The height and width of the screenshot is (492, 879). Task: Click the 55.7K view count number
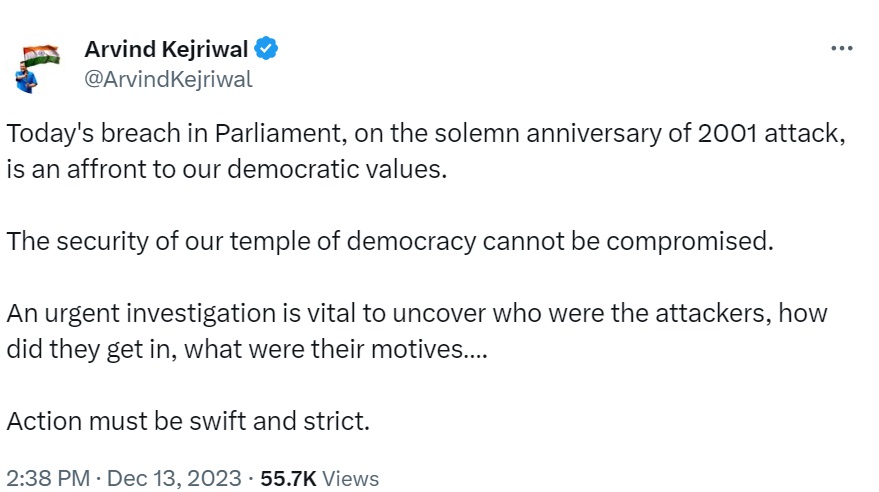pyautogui.click(x=288, y=479)
